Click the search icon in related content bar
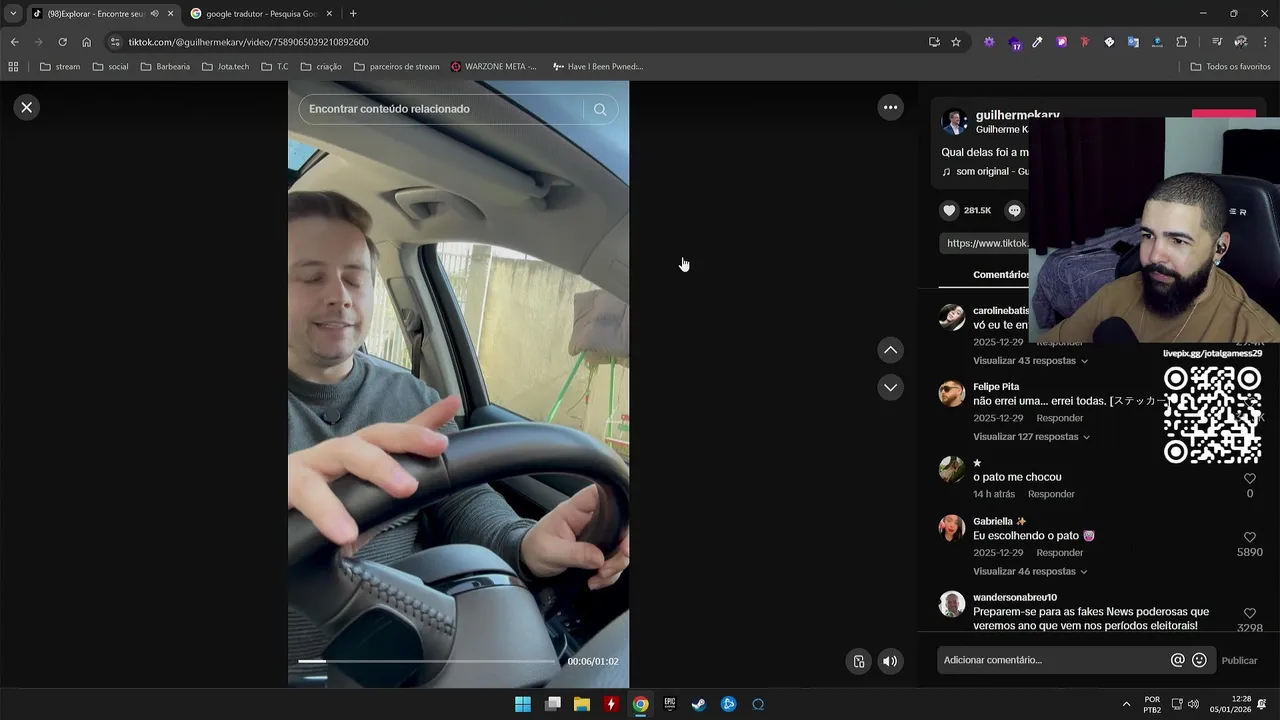Image resolution: width=1280 pixels, height=720 pixels. pos(600,109)
